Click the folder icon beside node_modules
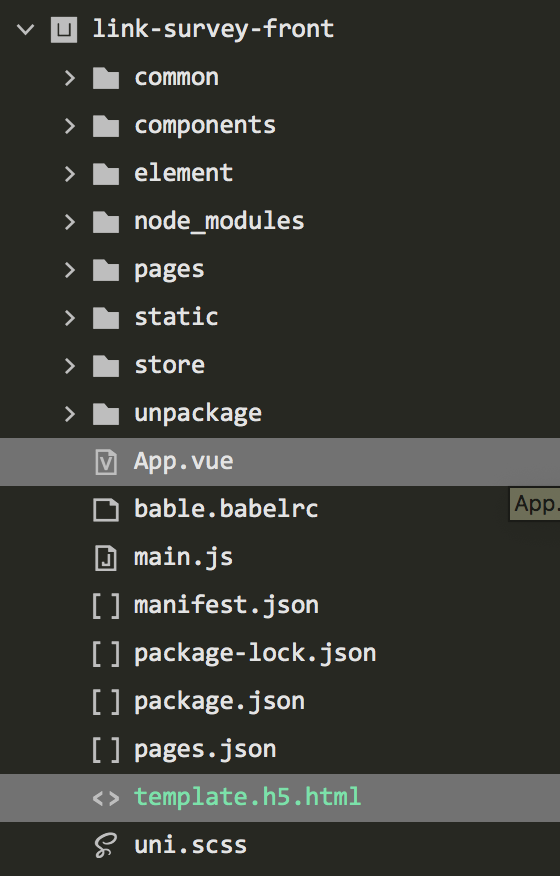The width and height of the screenshot is (560, 876). pos(106,222)
